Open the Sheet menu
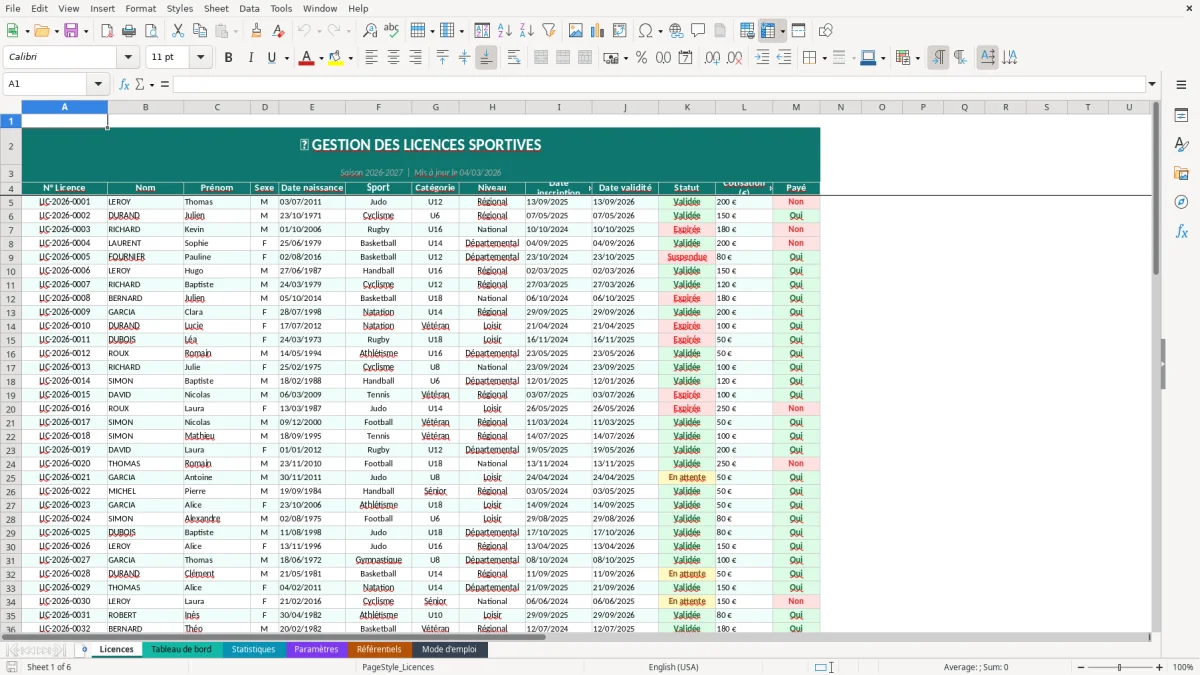The height and width of the screenshot is (675, 1200). (x=216, y=8)
